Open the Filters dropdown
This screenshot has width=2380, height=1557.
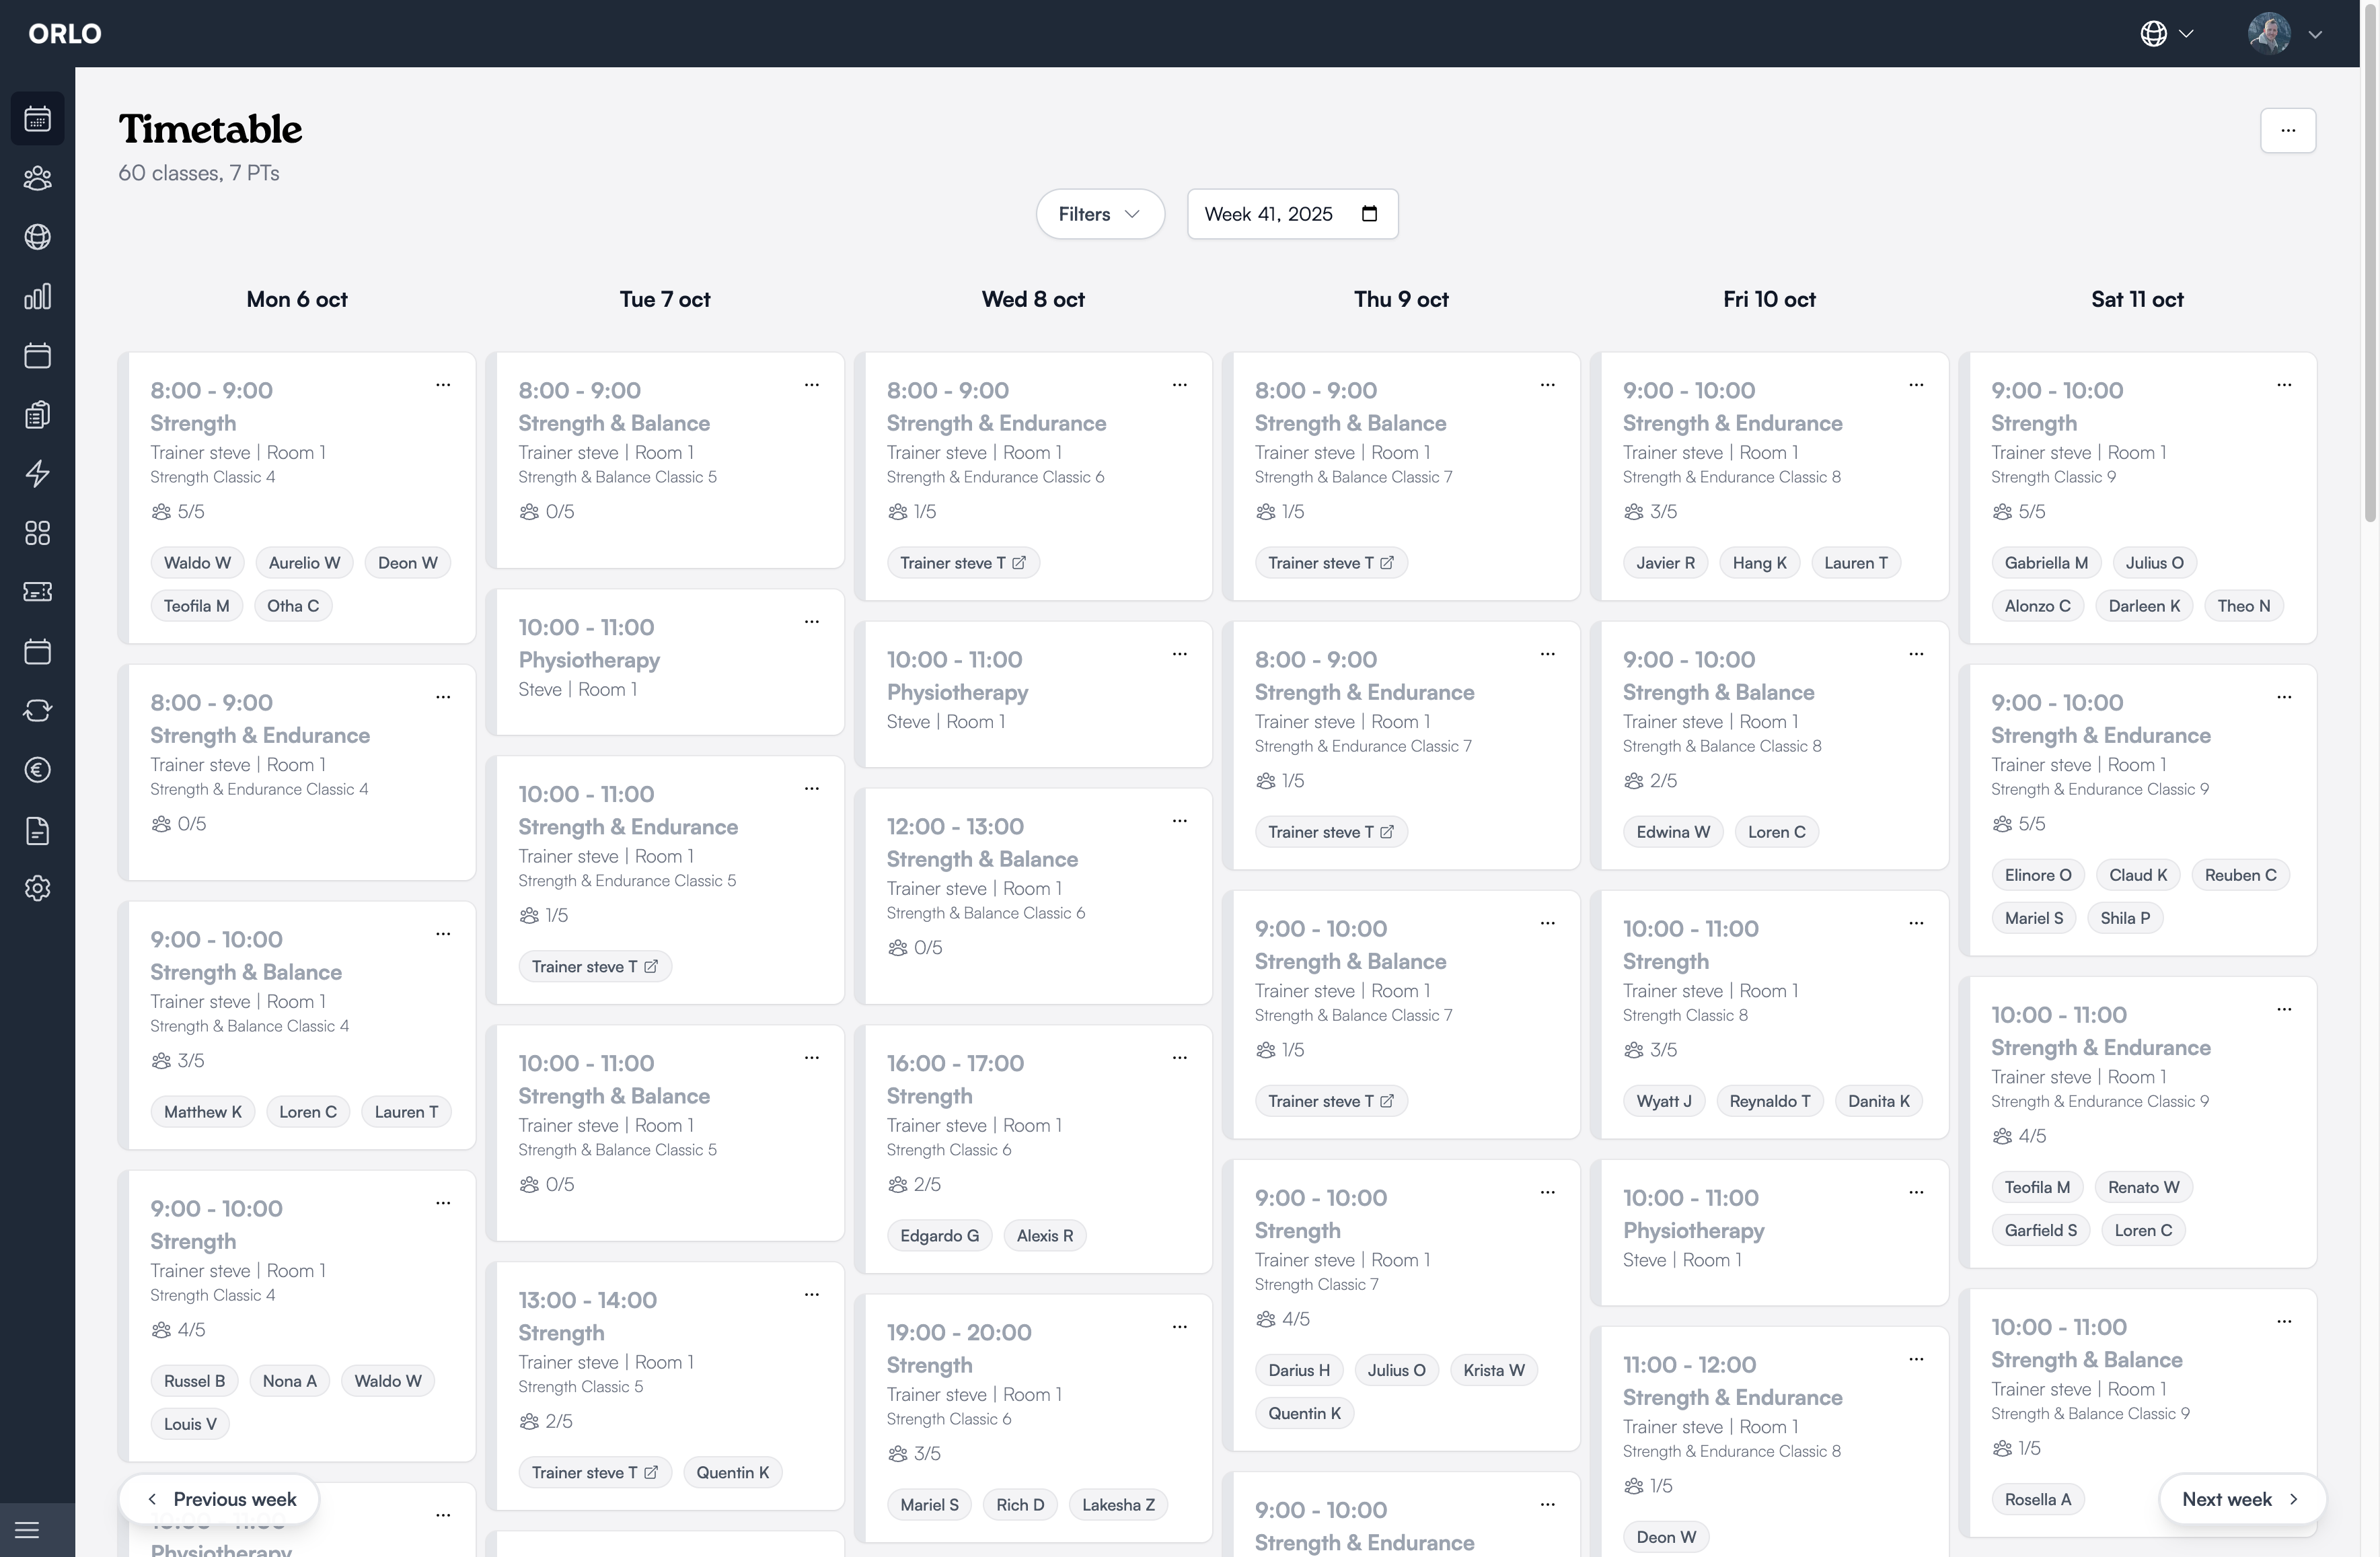click(1099, 214)
